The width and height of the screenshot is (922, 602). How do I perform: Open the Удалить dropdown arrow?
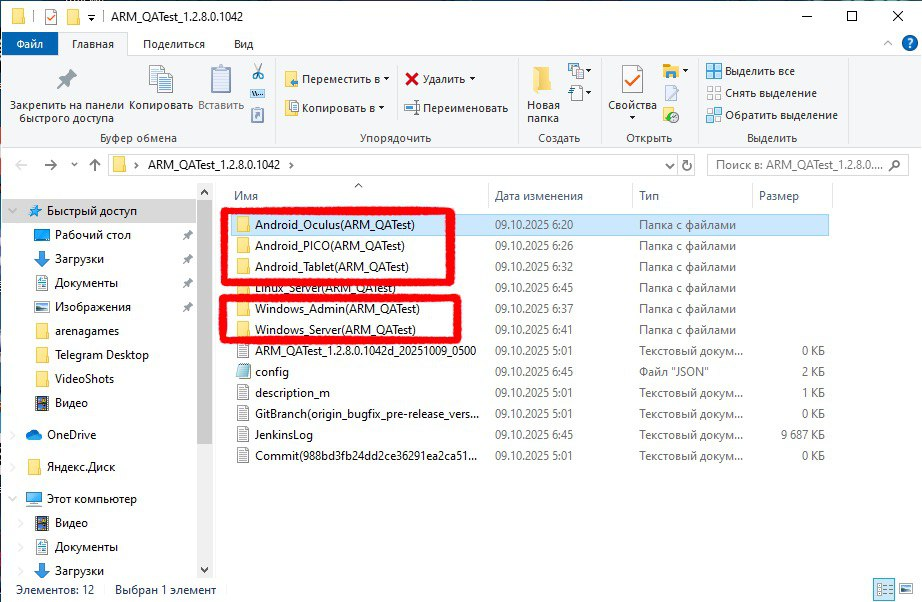click(472, 79)
